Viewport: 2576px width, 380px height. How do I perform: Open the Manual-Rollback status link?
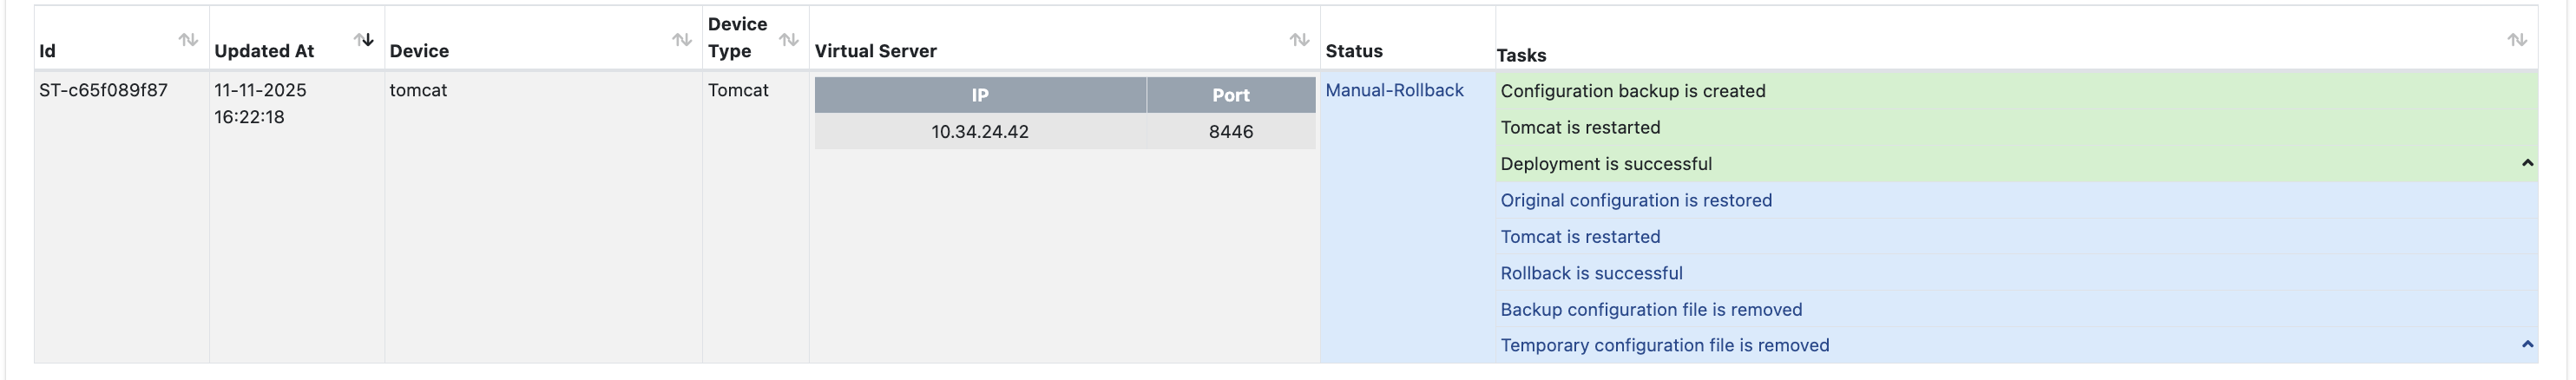click(x=1394, y=90)
